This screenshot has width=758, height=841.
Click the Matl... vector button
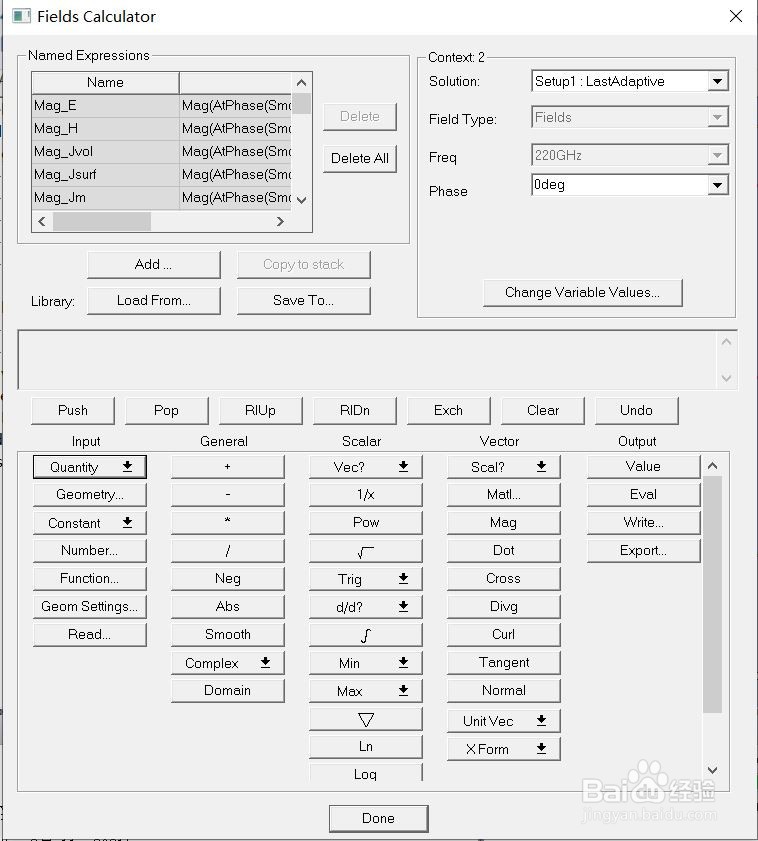click(x=504, y=495)
